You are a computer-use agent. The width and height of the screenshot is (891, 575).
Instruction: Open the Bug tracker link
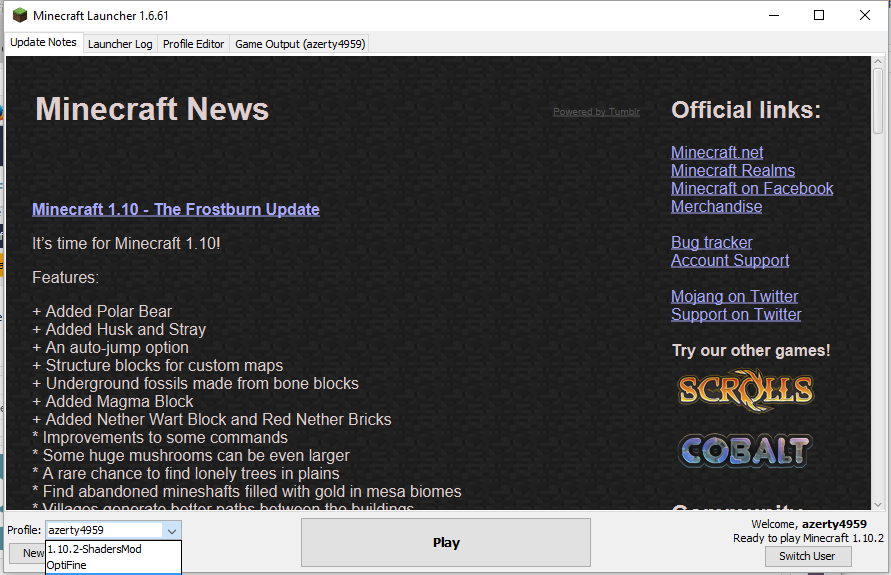click(711, 243)
